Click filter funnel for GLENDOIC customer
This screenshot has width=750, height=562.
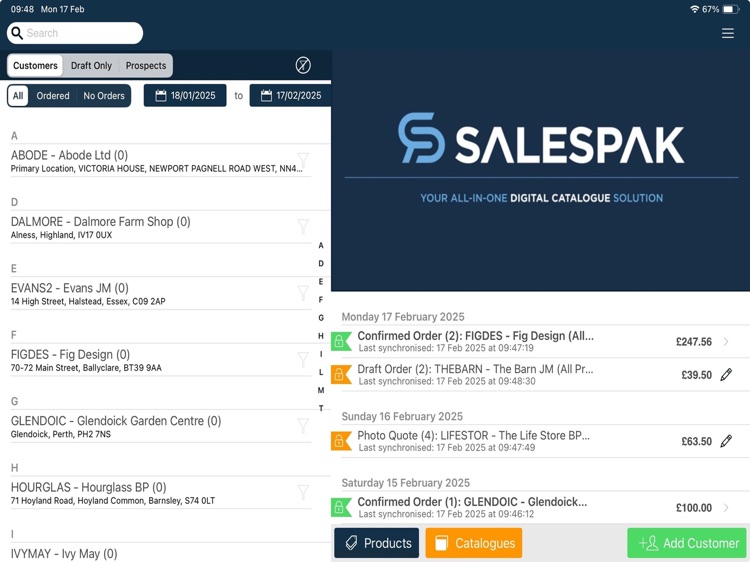point(303,426)
